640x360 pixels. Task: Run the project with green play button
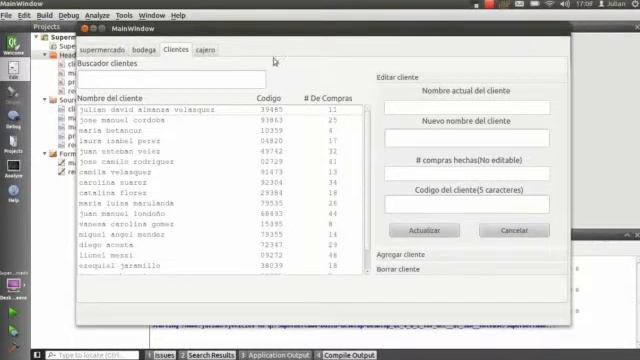[13, 313]
